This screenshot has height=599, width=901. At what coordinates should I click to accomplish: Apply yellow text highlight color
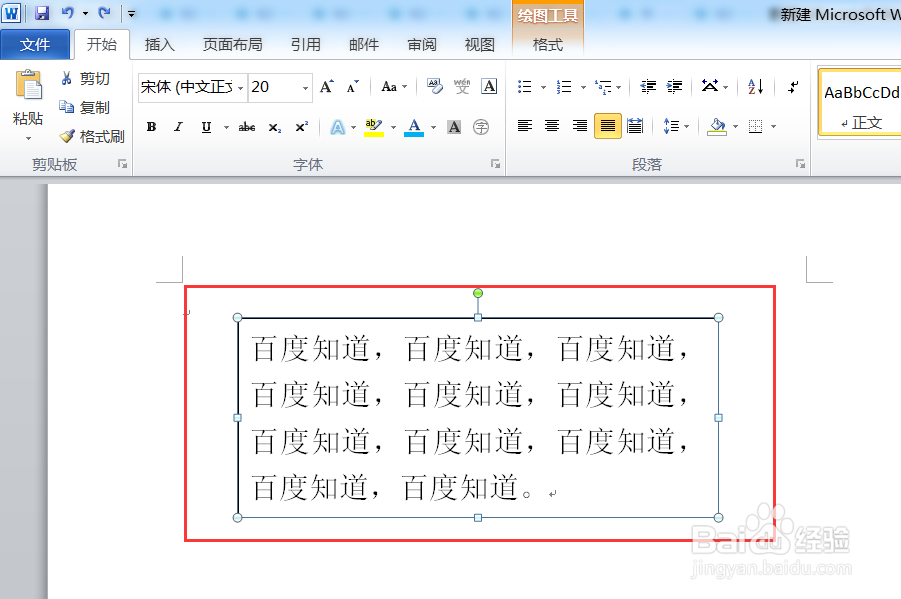[374, 127]
